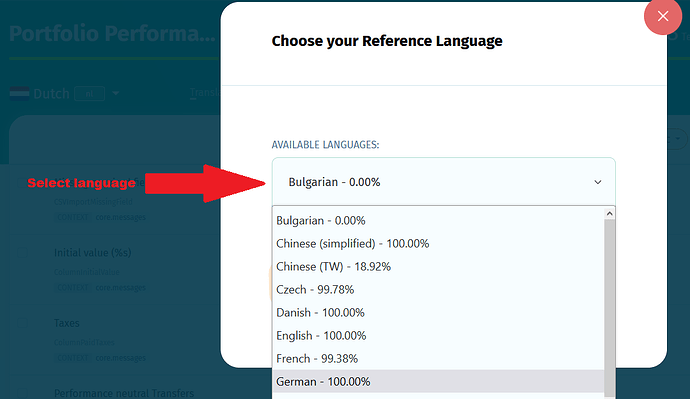This screenshot has height=399, width=690.
Task: Close the Reference Language dialog
Action: pyautogui.click(x=663, y=16)
